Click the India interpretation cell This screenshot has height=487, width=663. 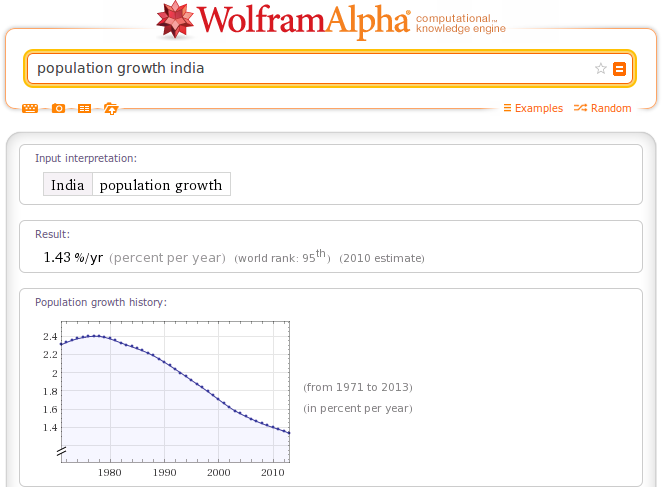point(68,185)
